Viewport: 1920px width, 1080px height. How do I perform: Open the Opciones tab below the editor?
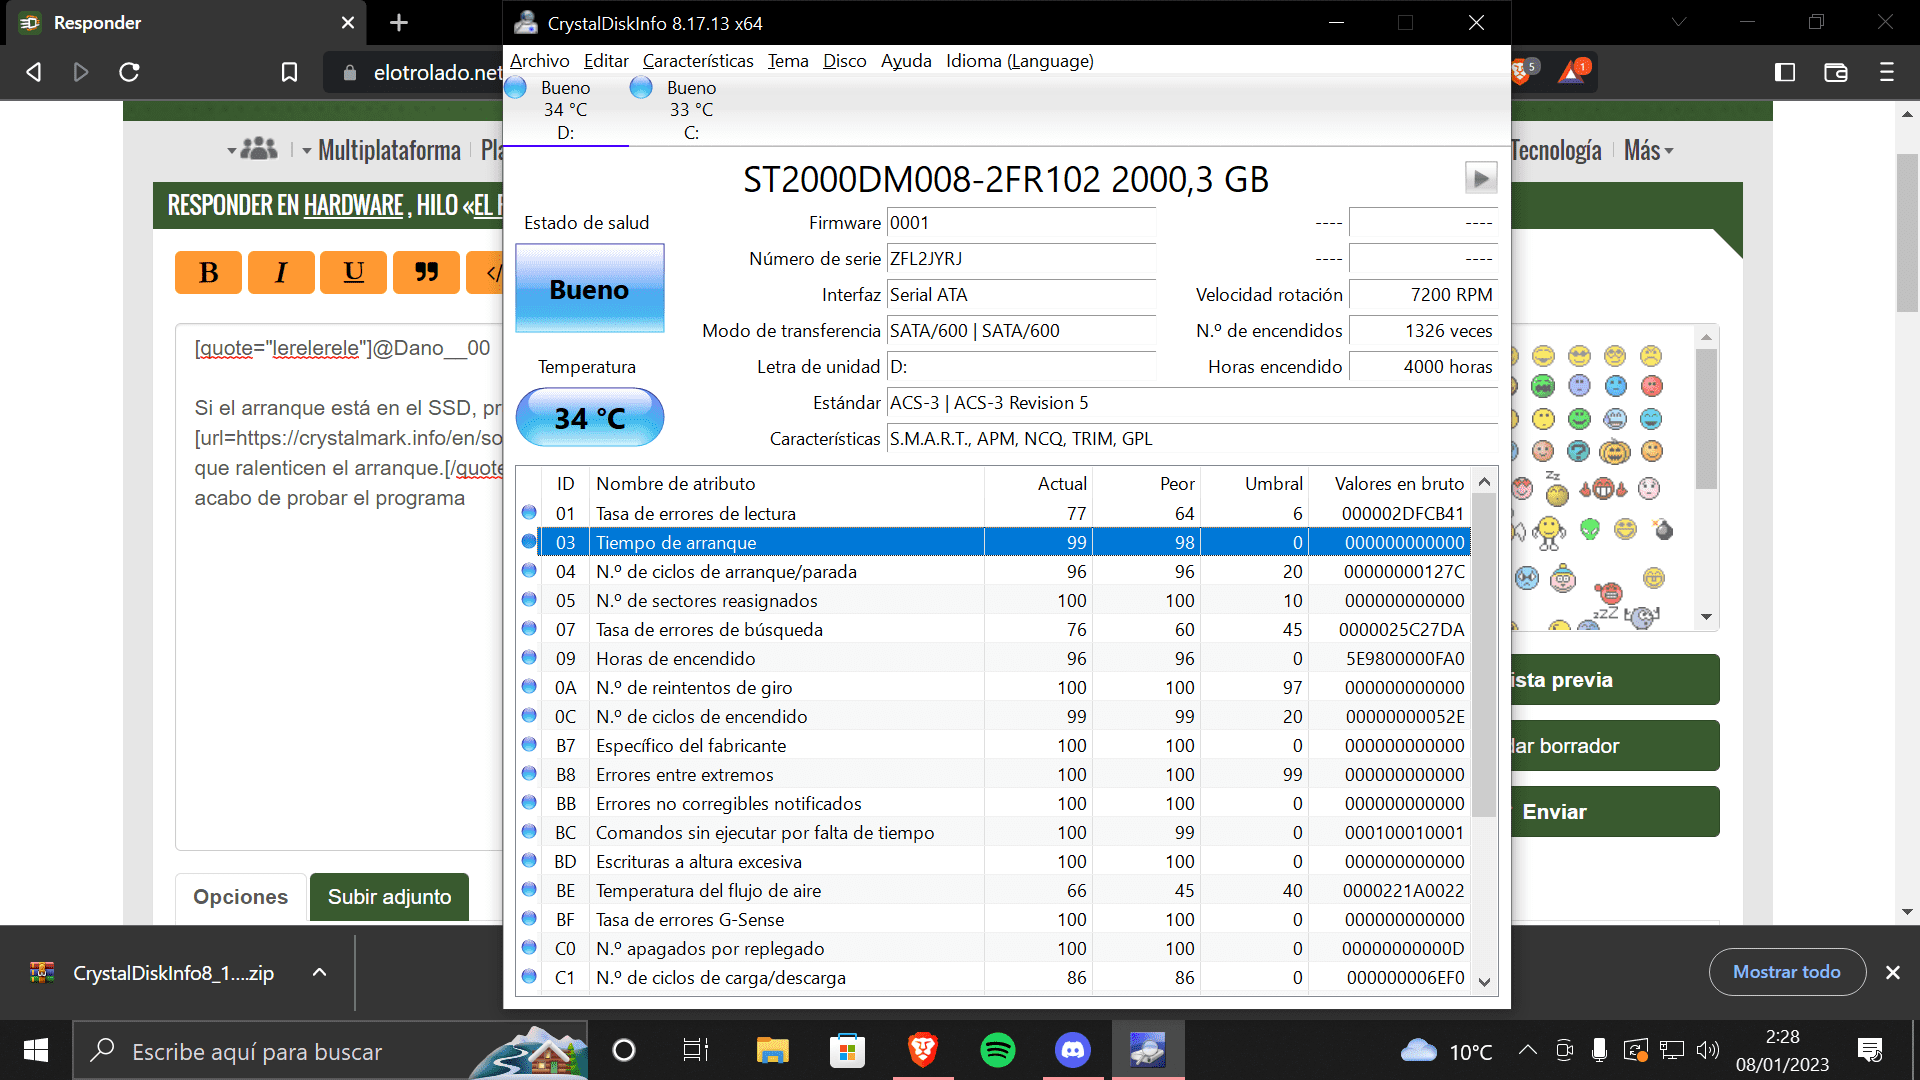tap(241, 897)
